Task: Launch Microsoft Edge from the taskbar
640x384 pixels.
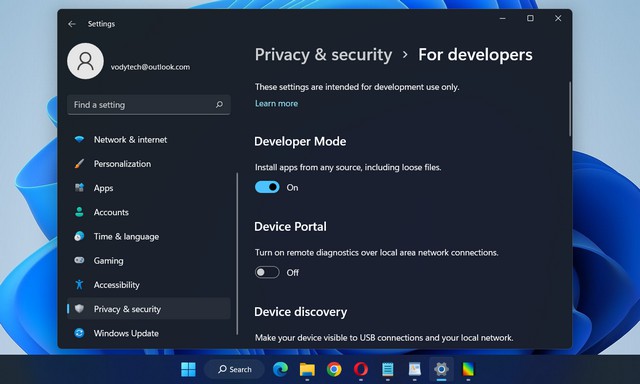Action: click(280, 369)
